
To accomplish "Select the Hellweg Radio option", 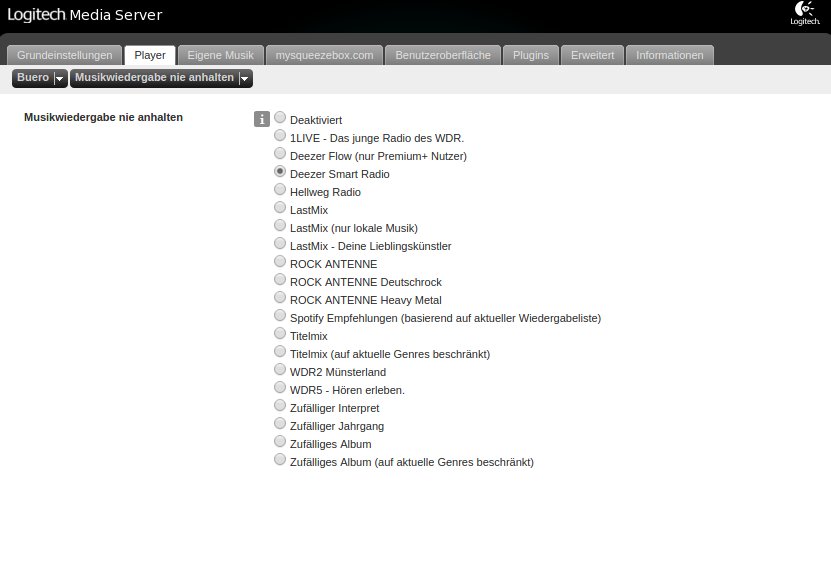I will tap(280, 189).
